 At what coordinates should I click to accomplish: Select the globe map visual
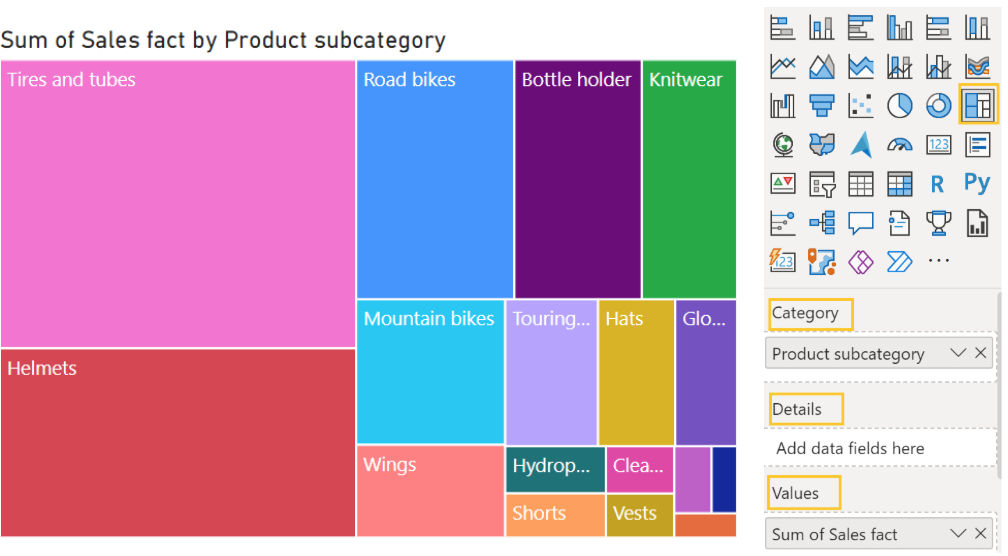[783, 144]
